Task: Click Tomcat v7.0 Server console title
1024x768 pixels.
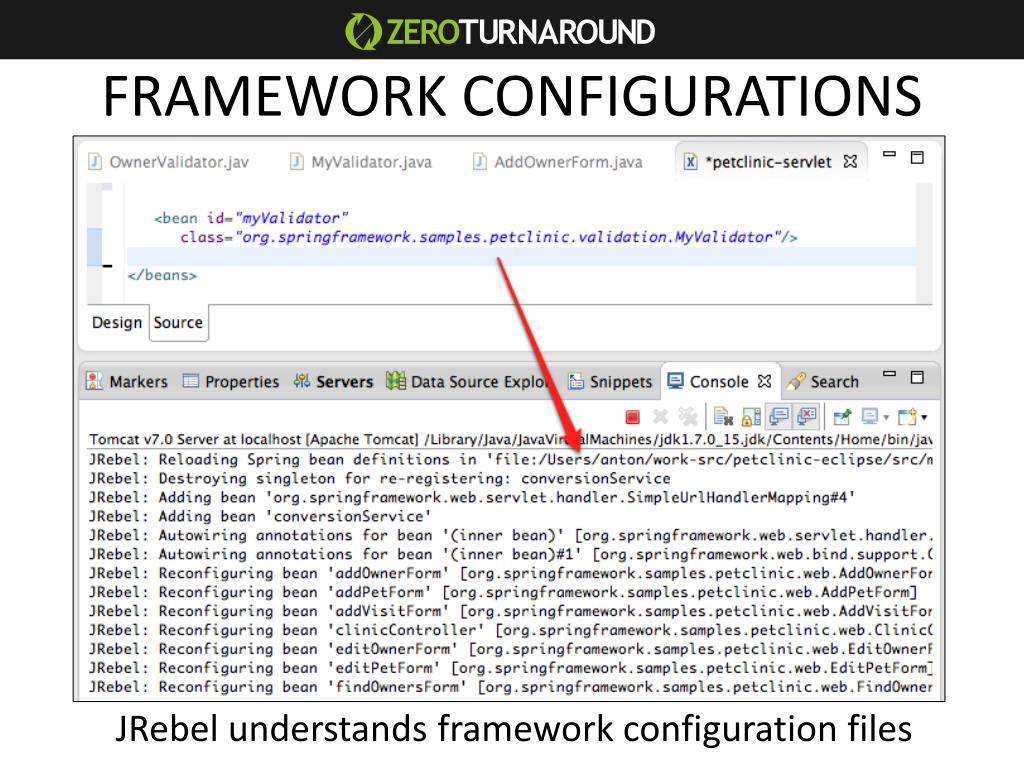Action: [511, 440]
